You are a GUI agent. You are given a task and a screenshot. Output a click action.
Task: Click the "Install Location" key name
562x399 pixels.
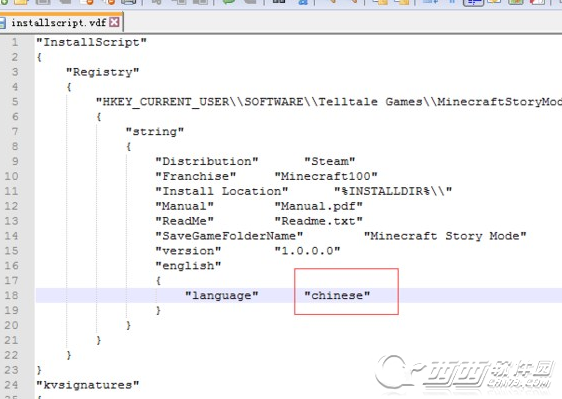(x=222, y=191)
